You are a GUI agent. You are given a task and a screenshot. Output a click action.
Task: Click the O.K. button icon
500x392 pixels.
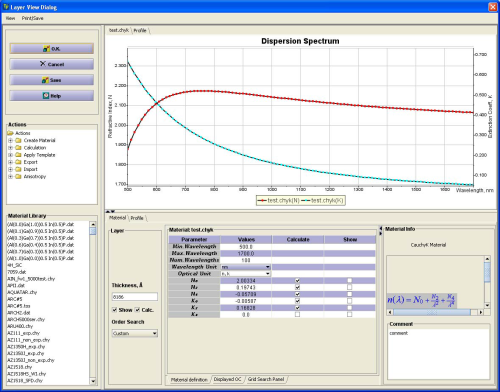pos(46,49)
